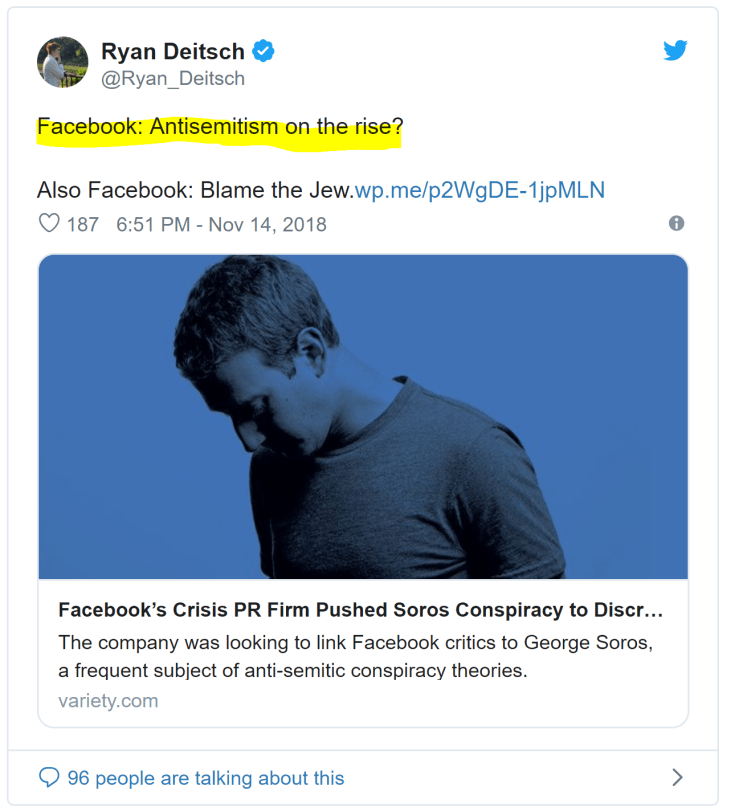Open the Twitter Ads info icon

(677, 223)
